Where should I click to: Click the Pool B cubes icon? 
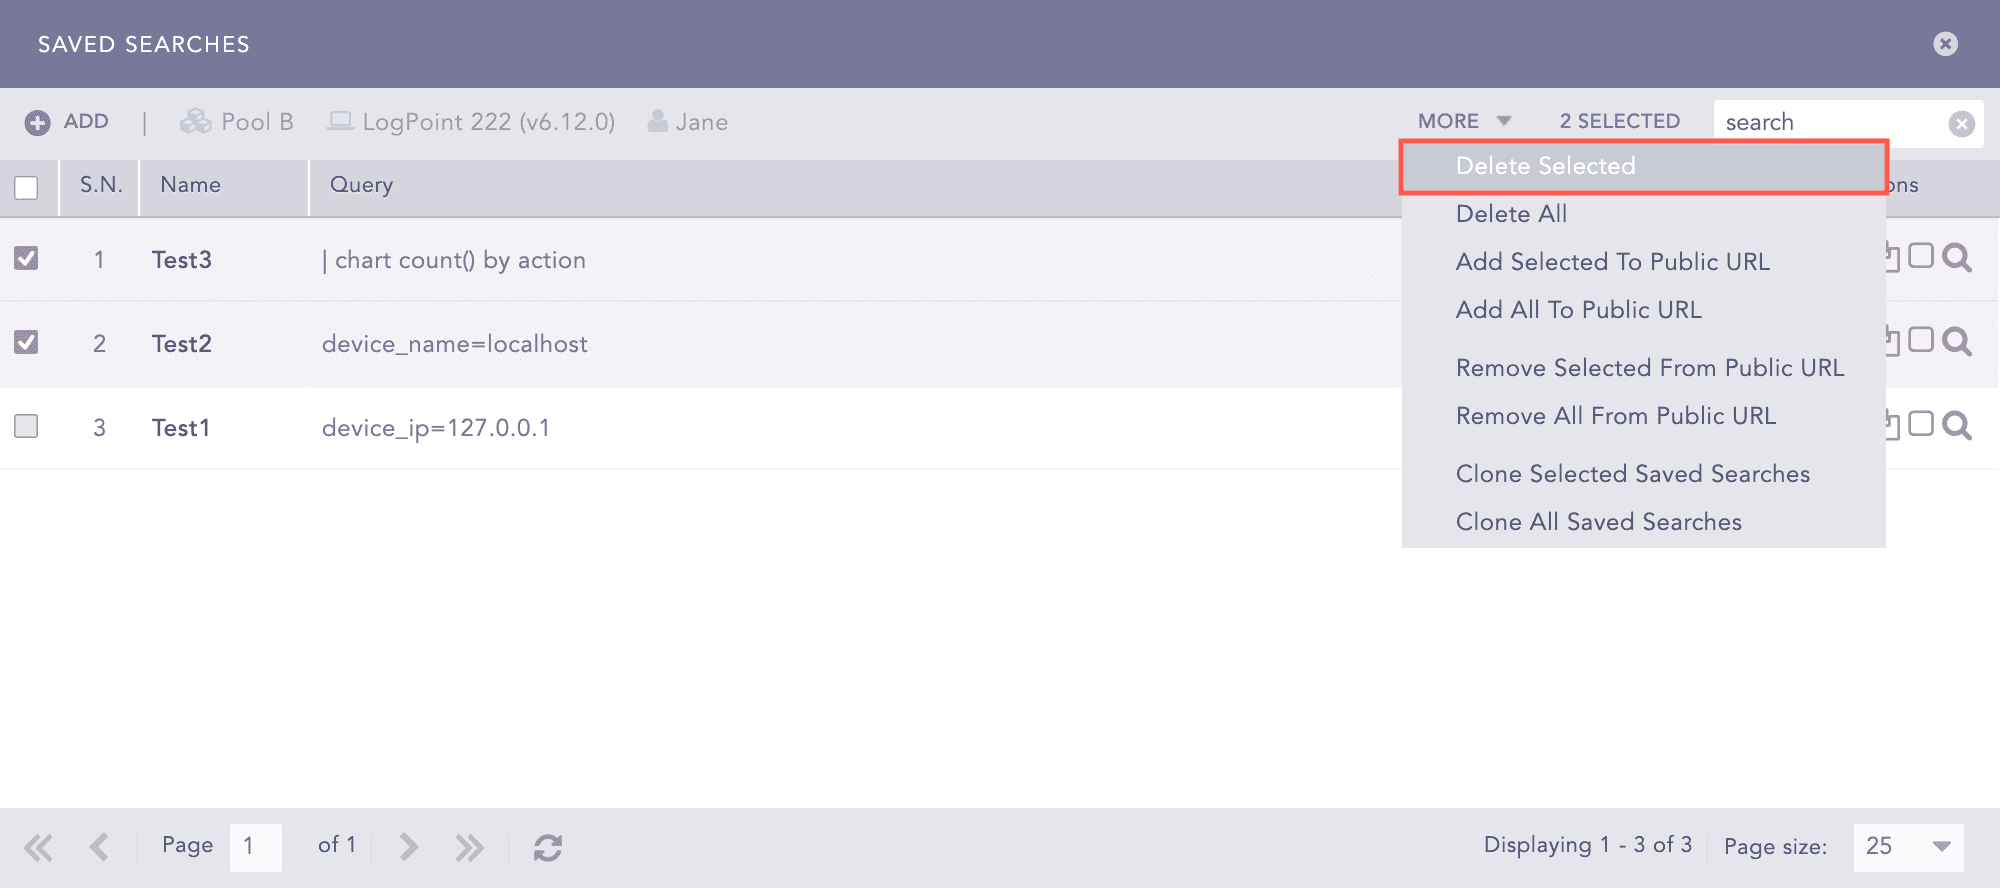point(195,121)
